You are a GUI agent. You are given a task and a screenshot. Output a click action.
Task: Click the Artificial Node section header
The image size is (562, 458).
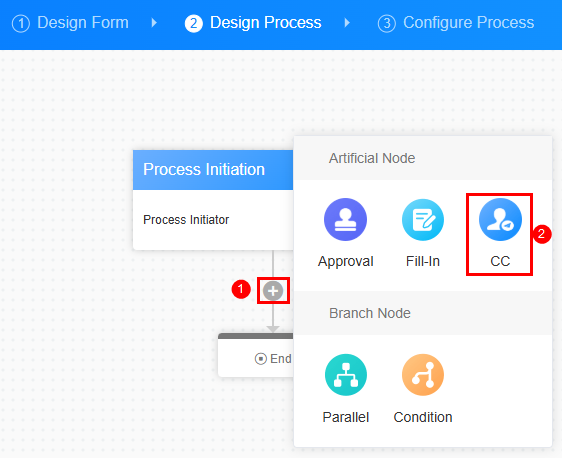coord(423,158)
